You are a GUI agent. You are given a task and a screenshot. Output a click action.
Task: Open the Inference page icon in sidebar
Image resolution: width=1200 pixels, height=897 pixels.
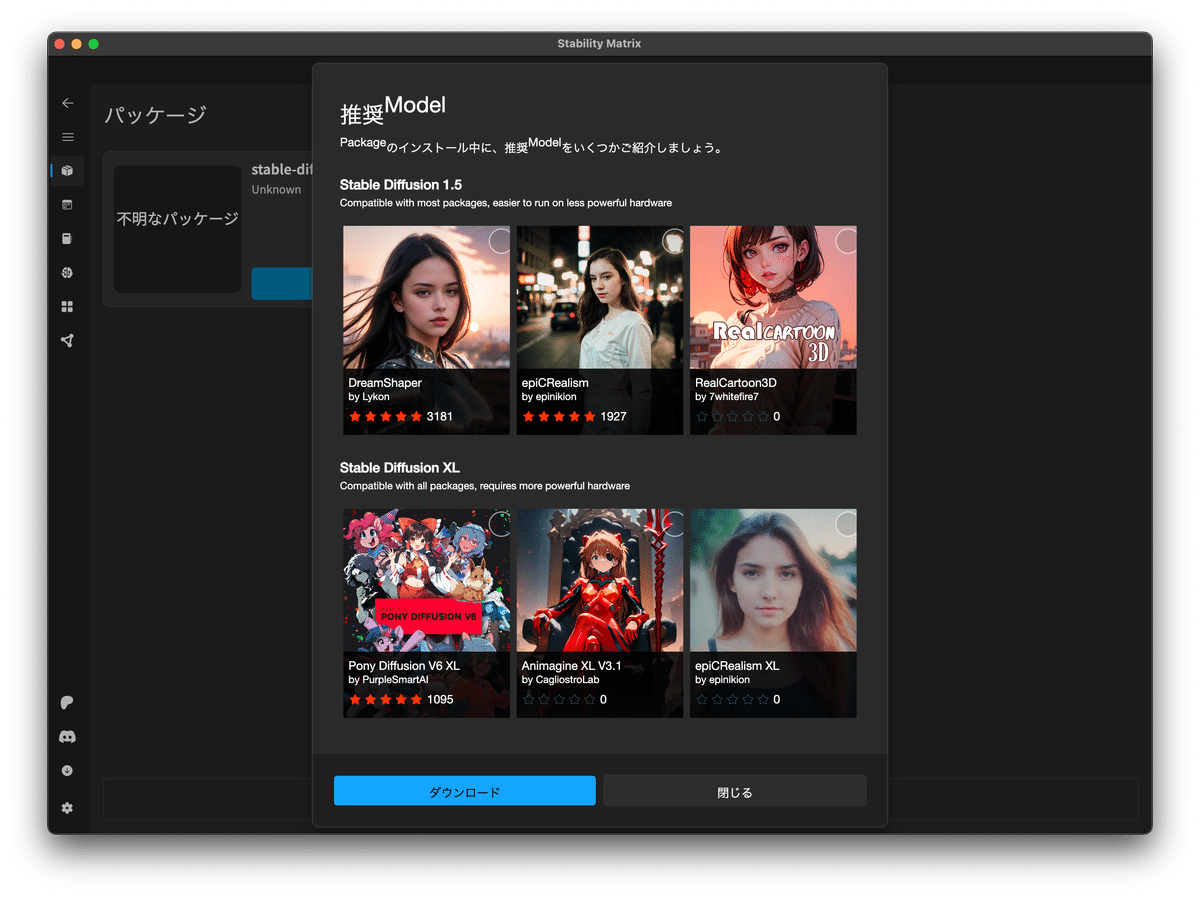pos(67,205)
